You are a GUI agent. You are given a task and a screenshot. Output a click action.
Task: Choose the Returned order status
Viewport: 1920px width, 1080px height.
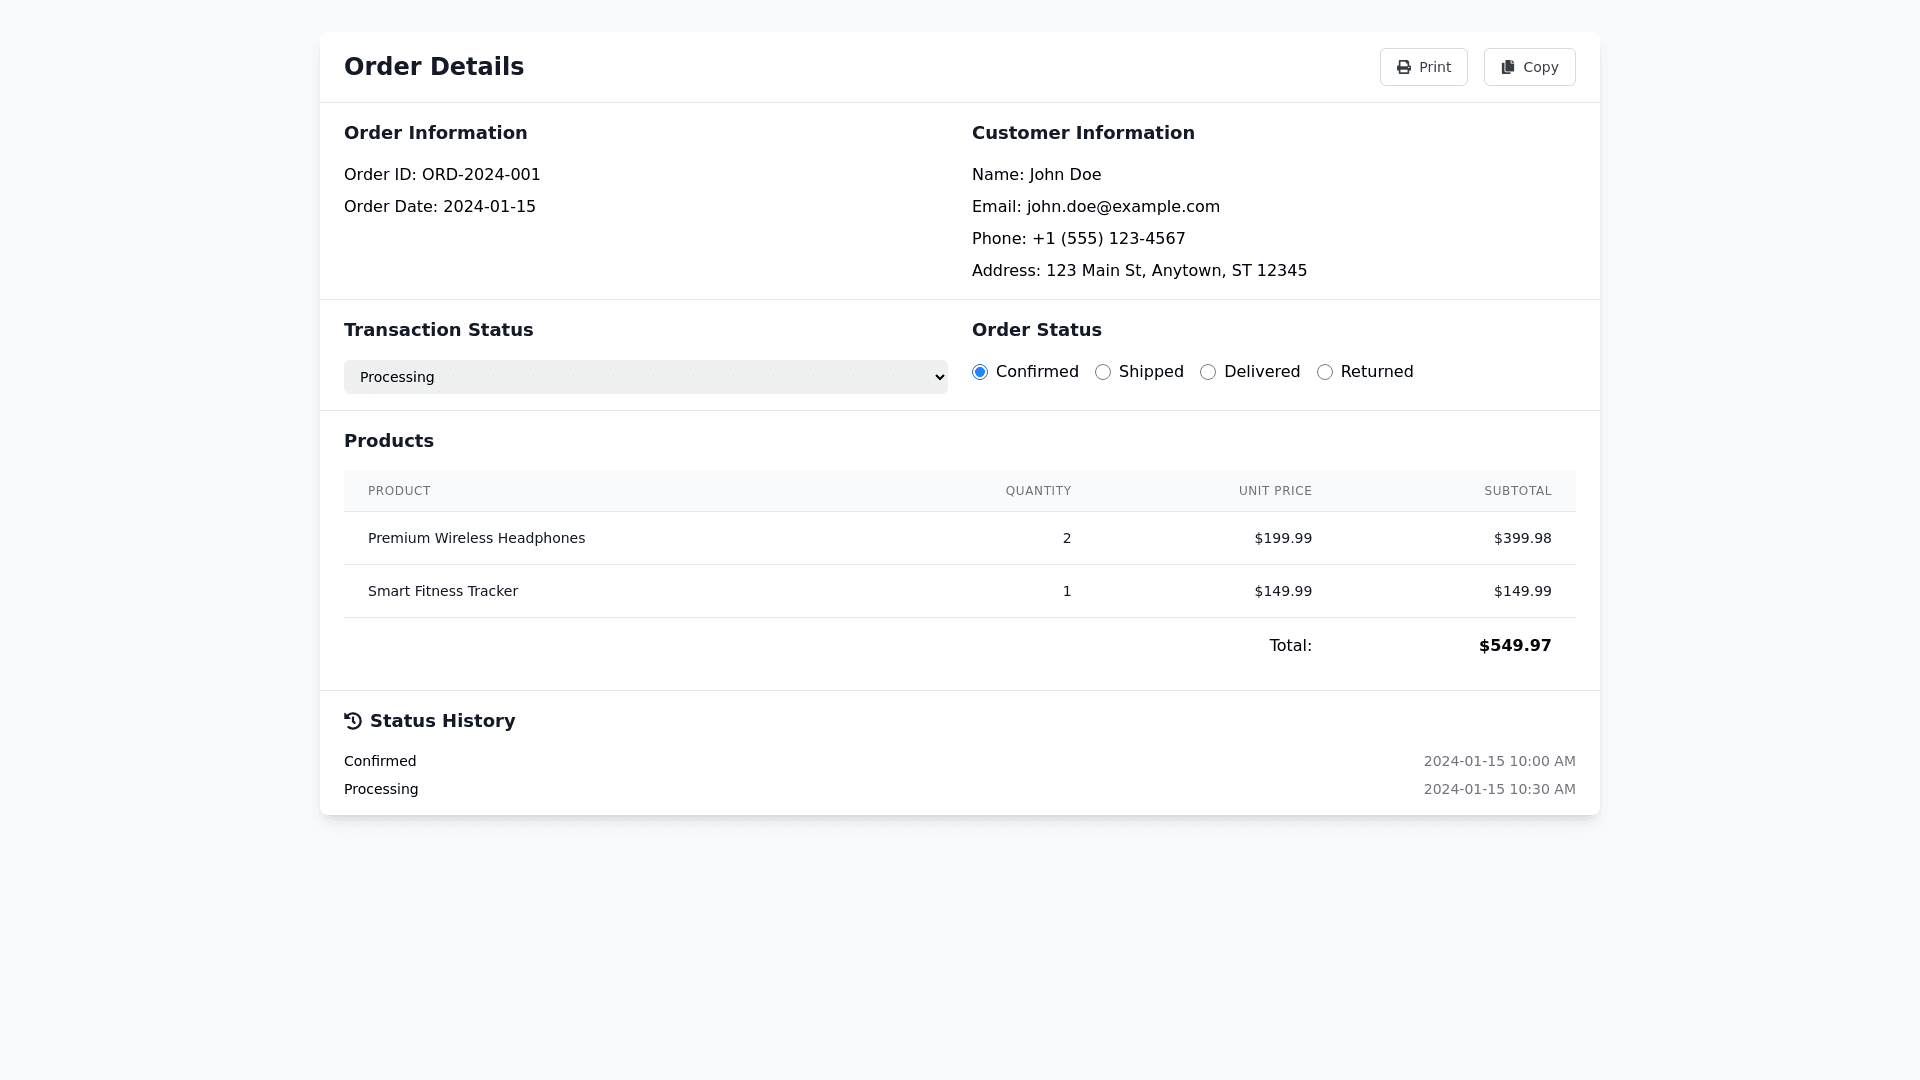[x=1325, y=372]
